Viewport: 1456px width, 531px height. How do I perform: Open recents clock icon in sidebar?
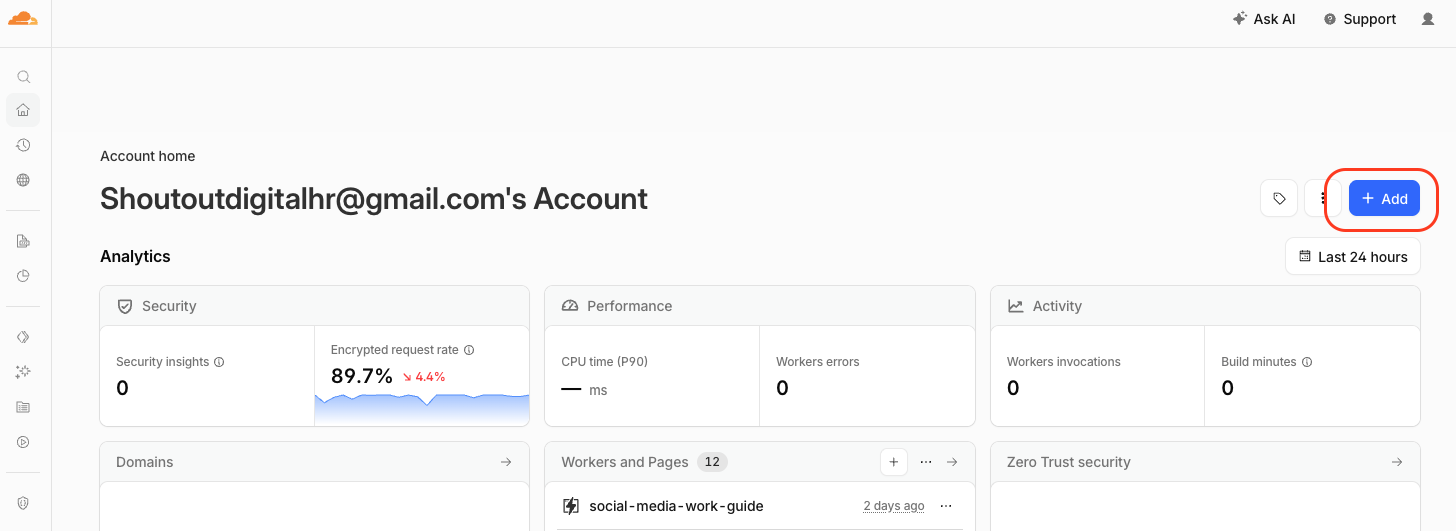click(x=23, y=145)
